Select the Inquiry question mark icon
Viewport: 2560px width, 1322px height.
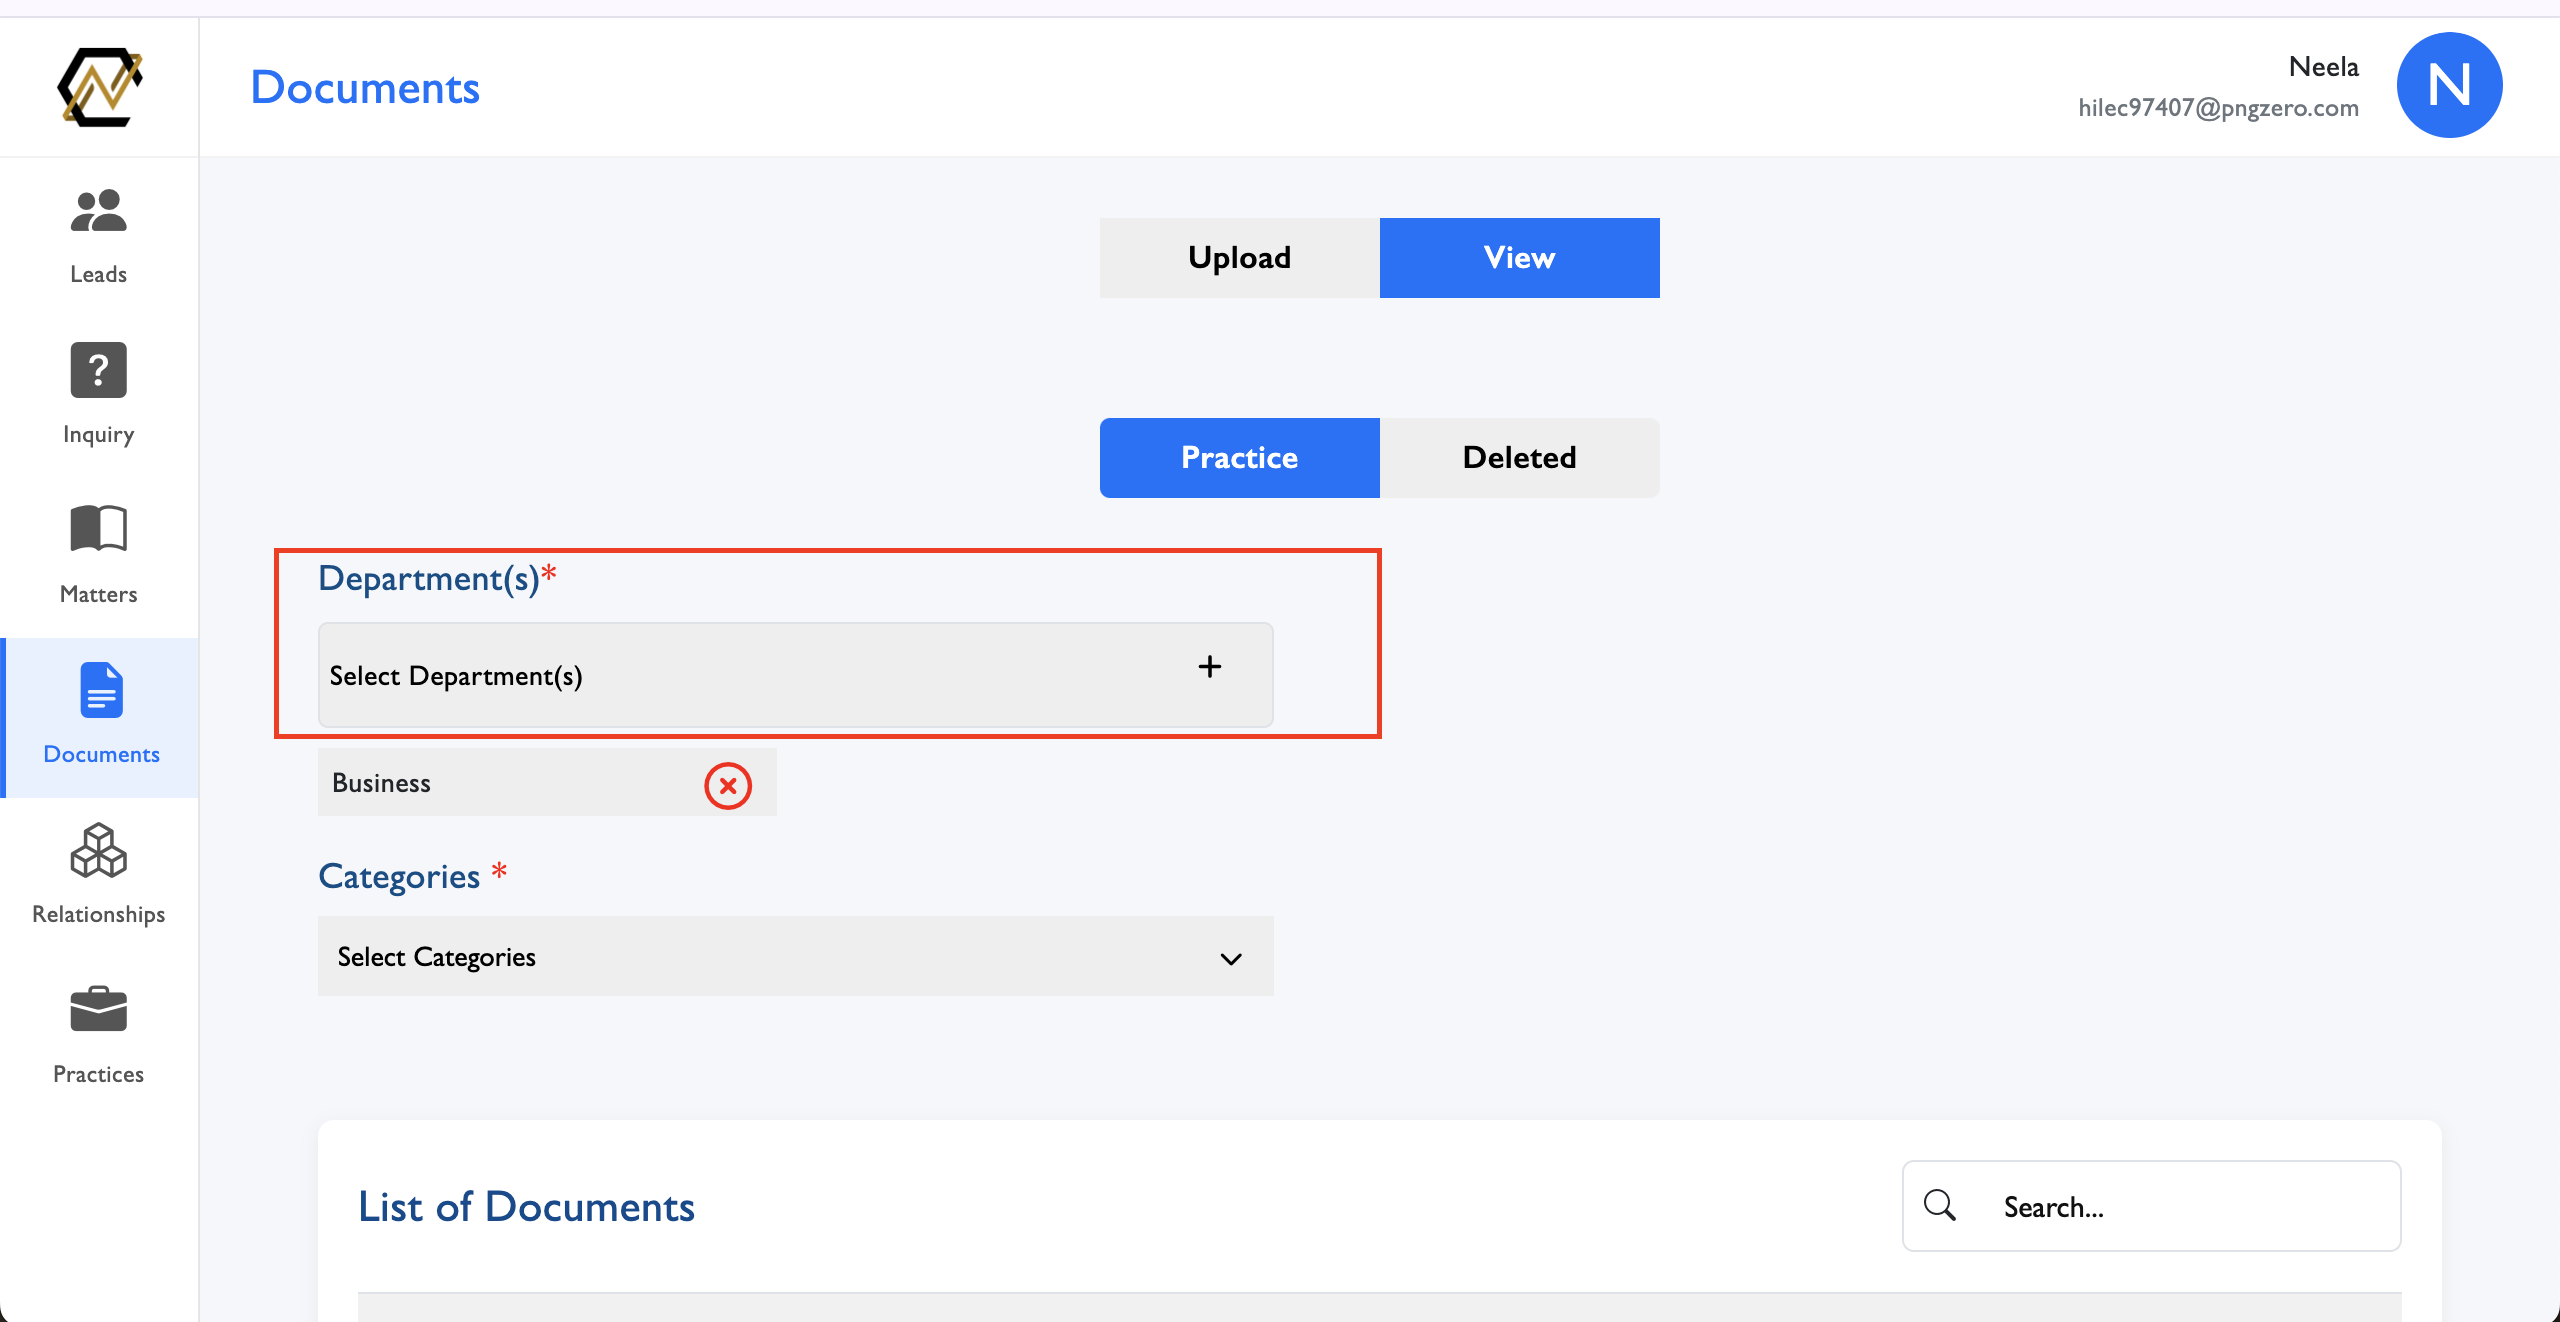click(x=98, y=370)
